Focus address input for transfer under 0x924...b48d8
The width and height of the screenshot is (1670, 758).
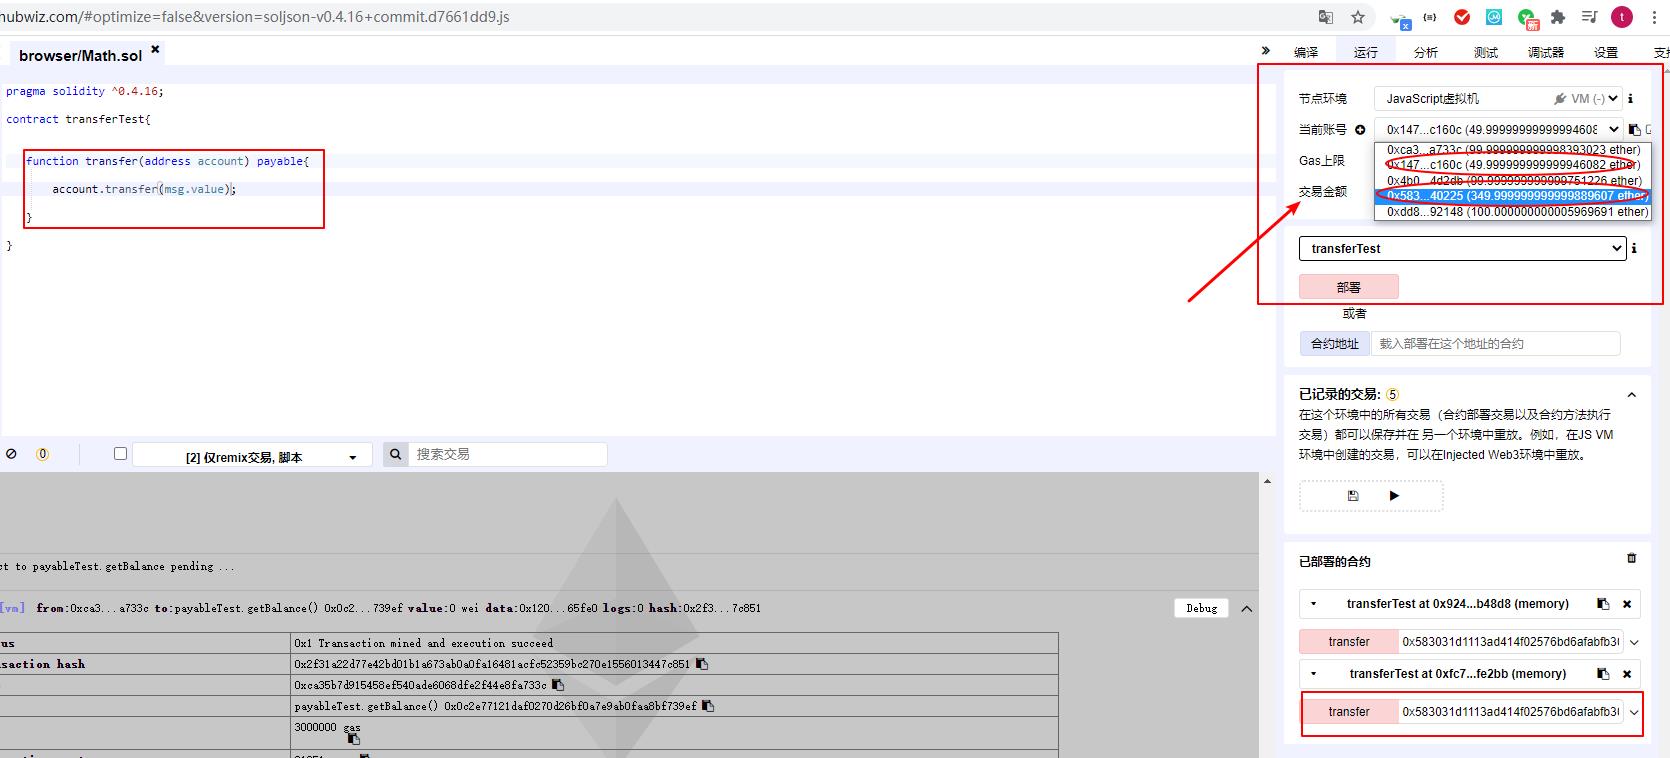point(1511,642)
